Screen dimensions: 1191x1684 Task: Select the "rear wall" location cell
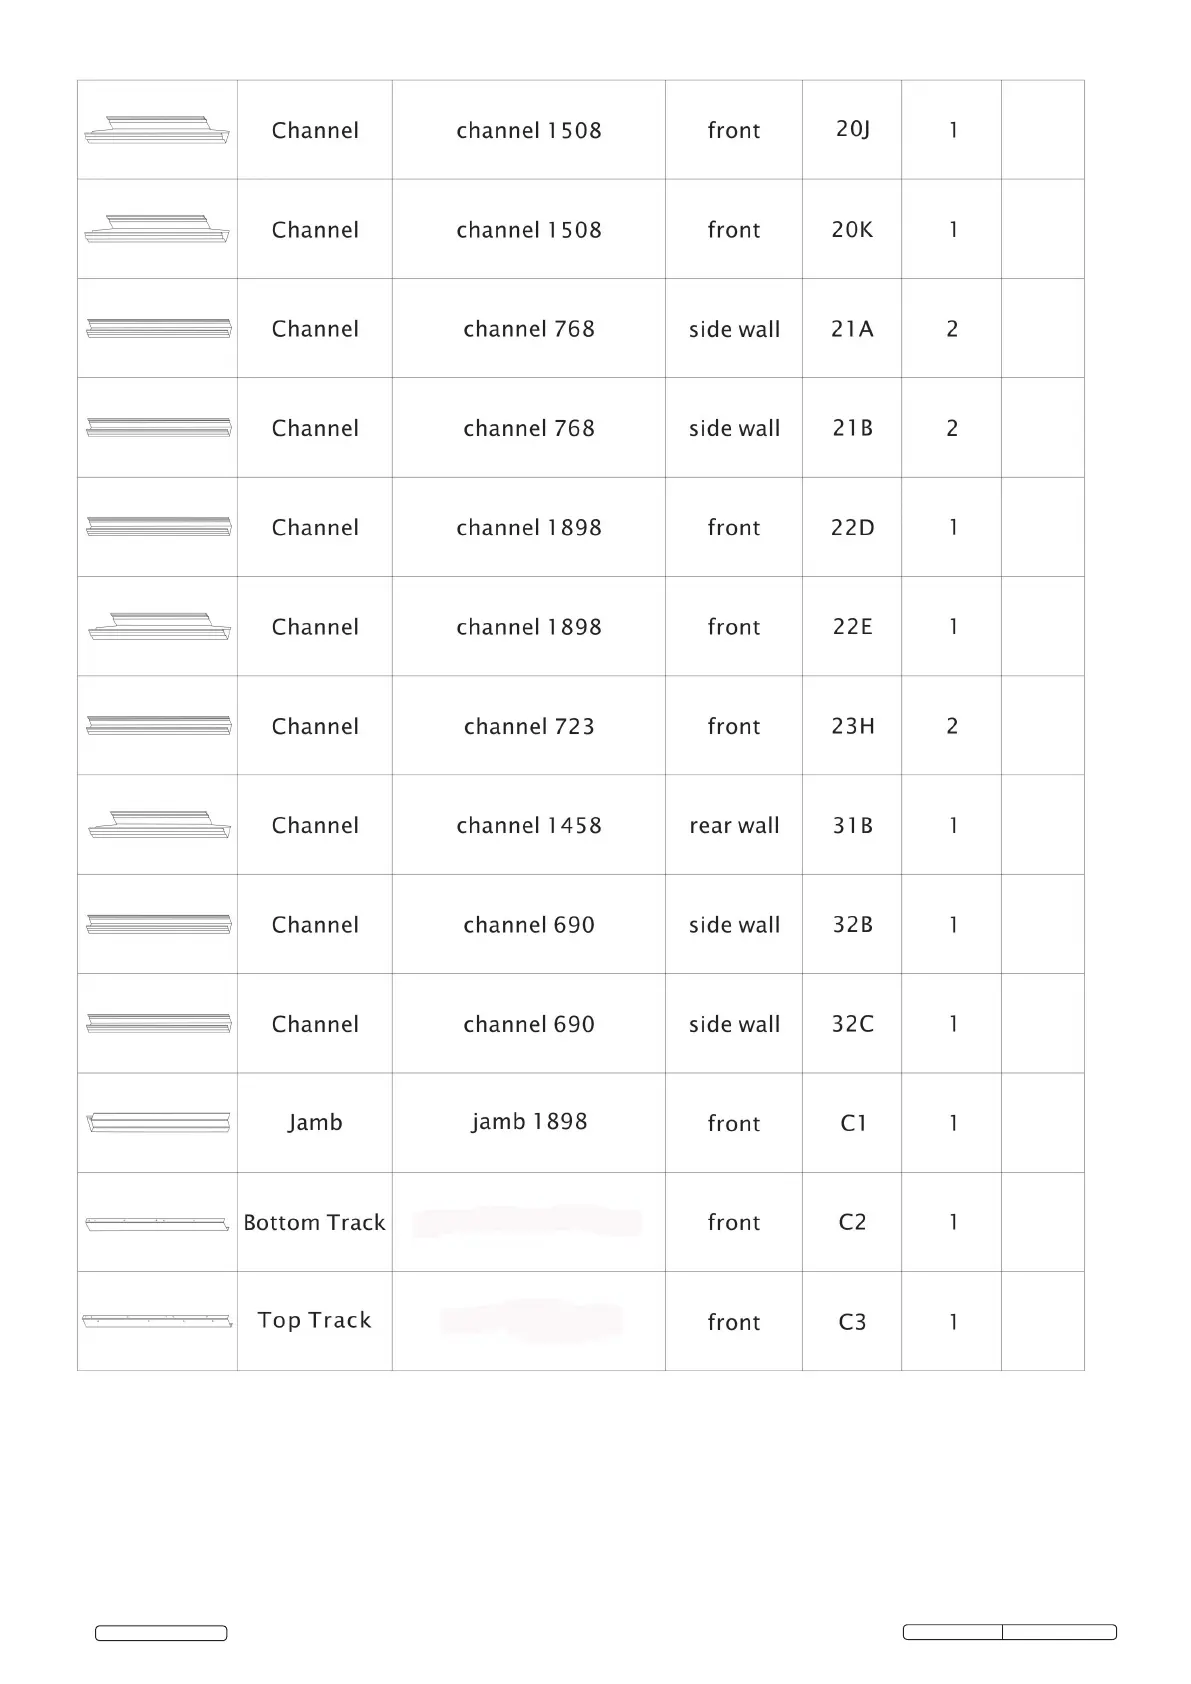coord(734,826)
